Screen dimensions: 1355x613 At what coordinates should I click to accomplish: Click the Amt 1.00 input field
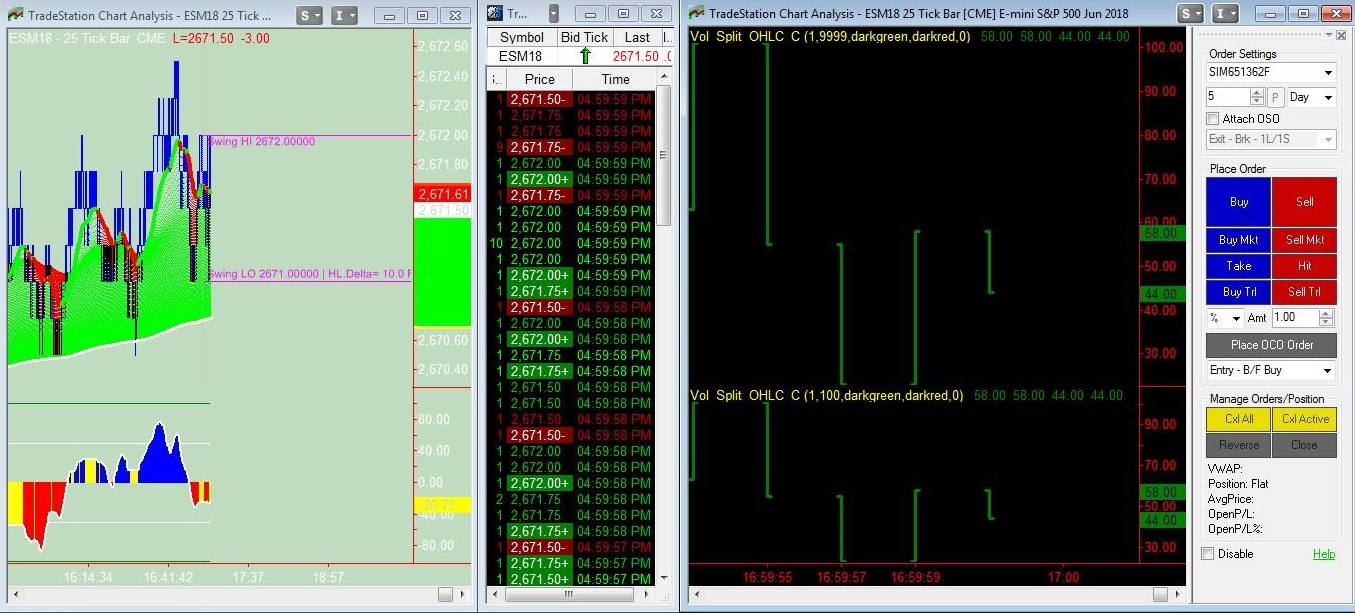[1295, 318]
